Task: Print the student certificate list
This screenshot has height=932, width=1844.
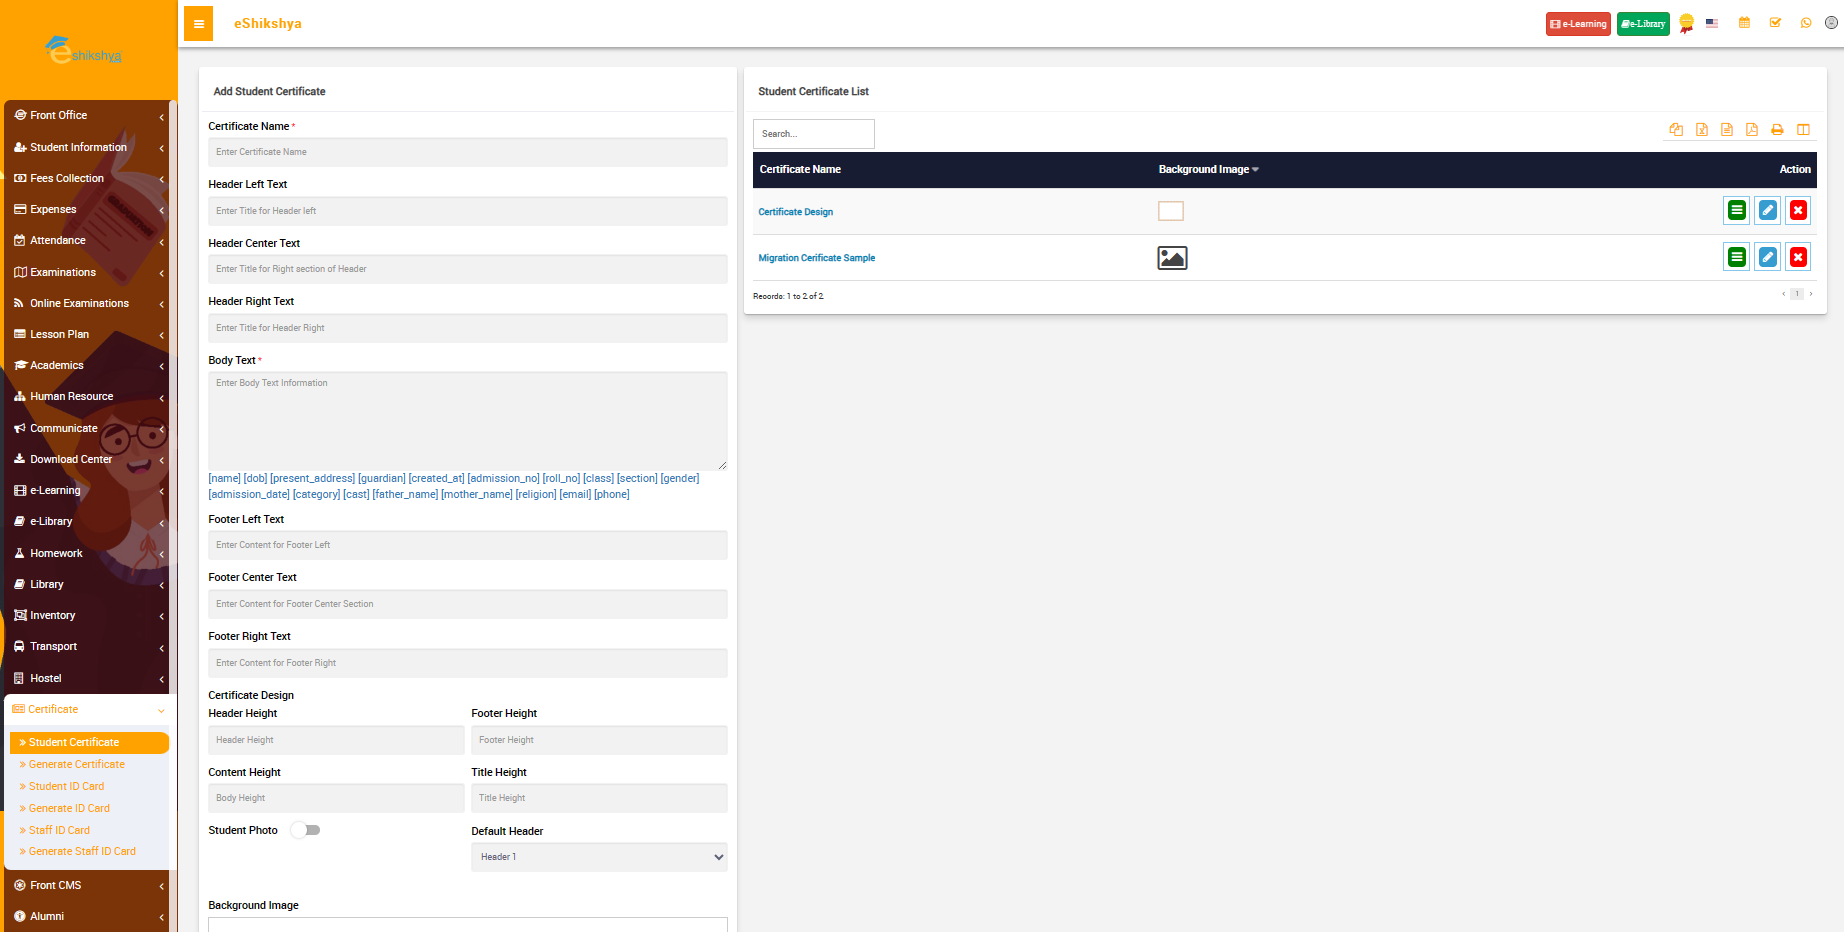Action: pos(1777,130)
